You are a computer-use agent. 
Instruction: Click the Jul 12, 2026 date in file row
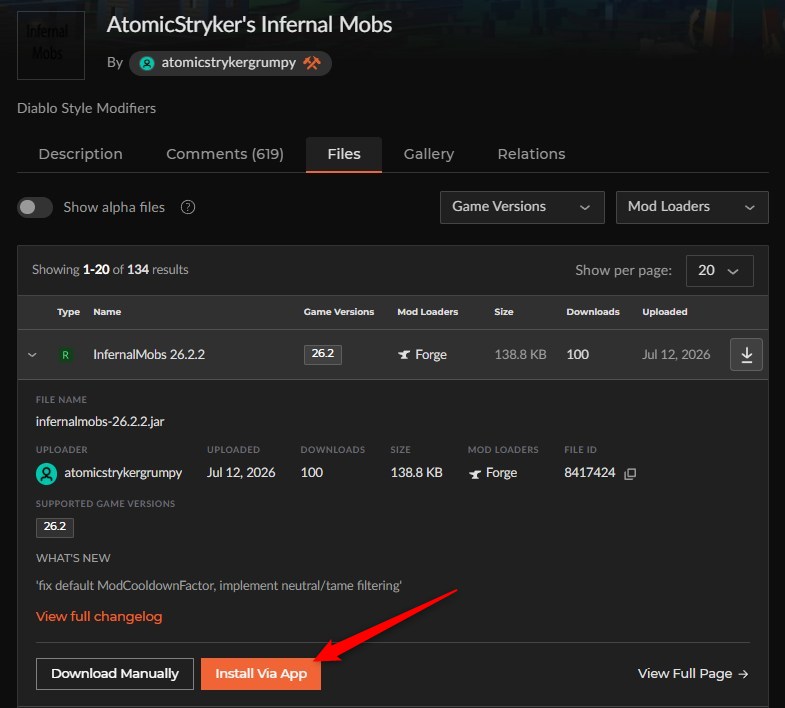click(676, 355)
